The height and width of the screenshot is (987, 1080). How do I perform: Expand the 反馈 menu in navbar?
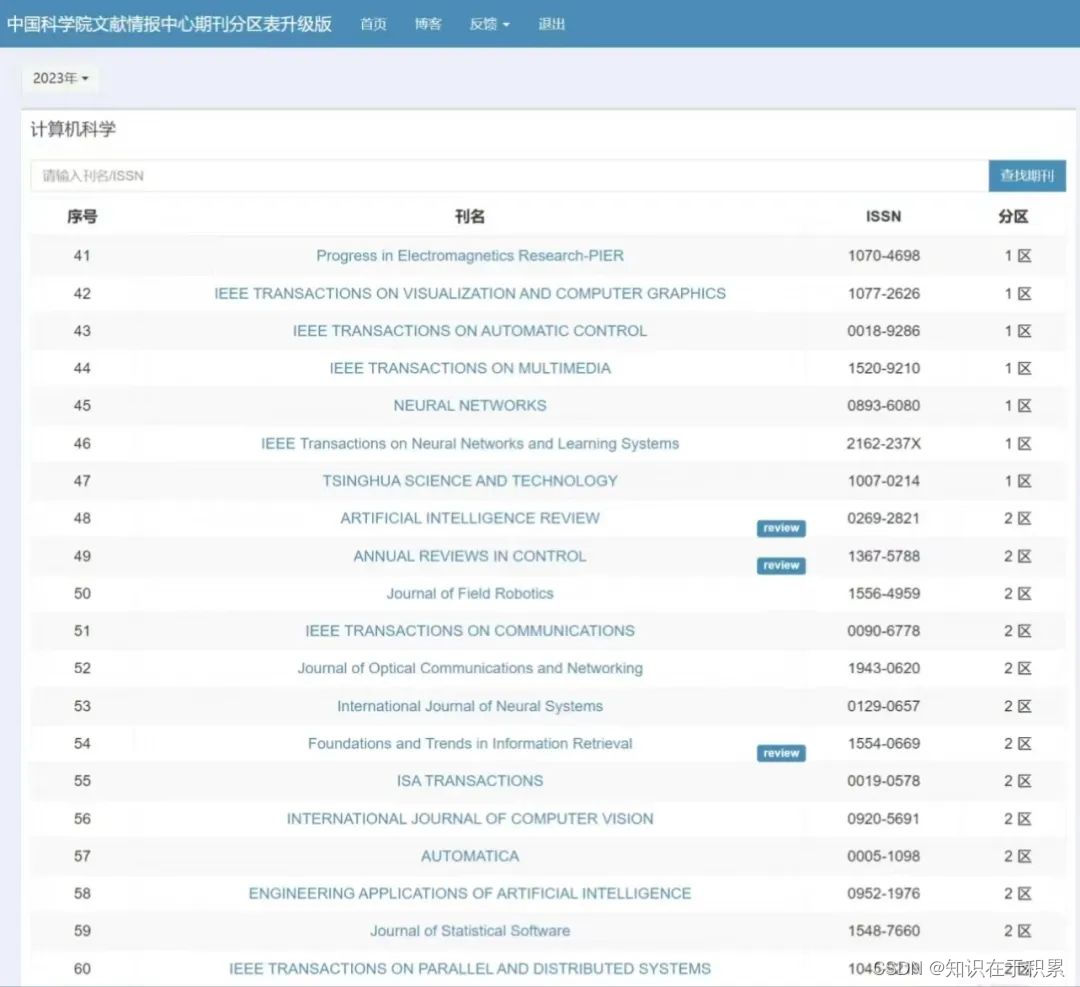[x=489, y=24]
